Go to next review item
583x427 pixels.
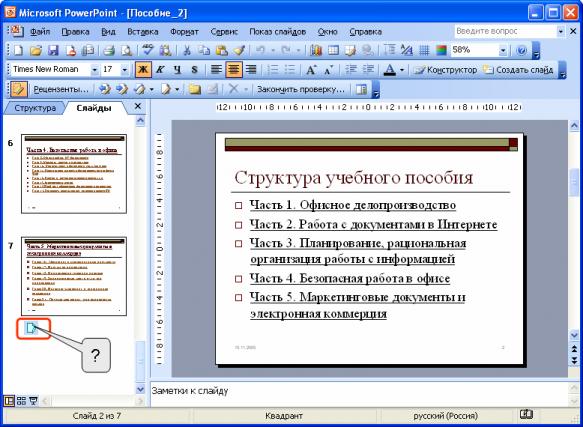tap(122, 89)
